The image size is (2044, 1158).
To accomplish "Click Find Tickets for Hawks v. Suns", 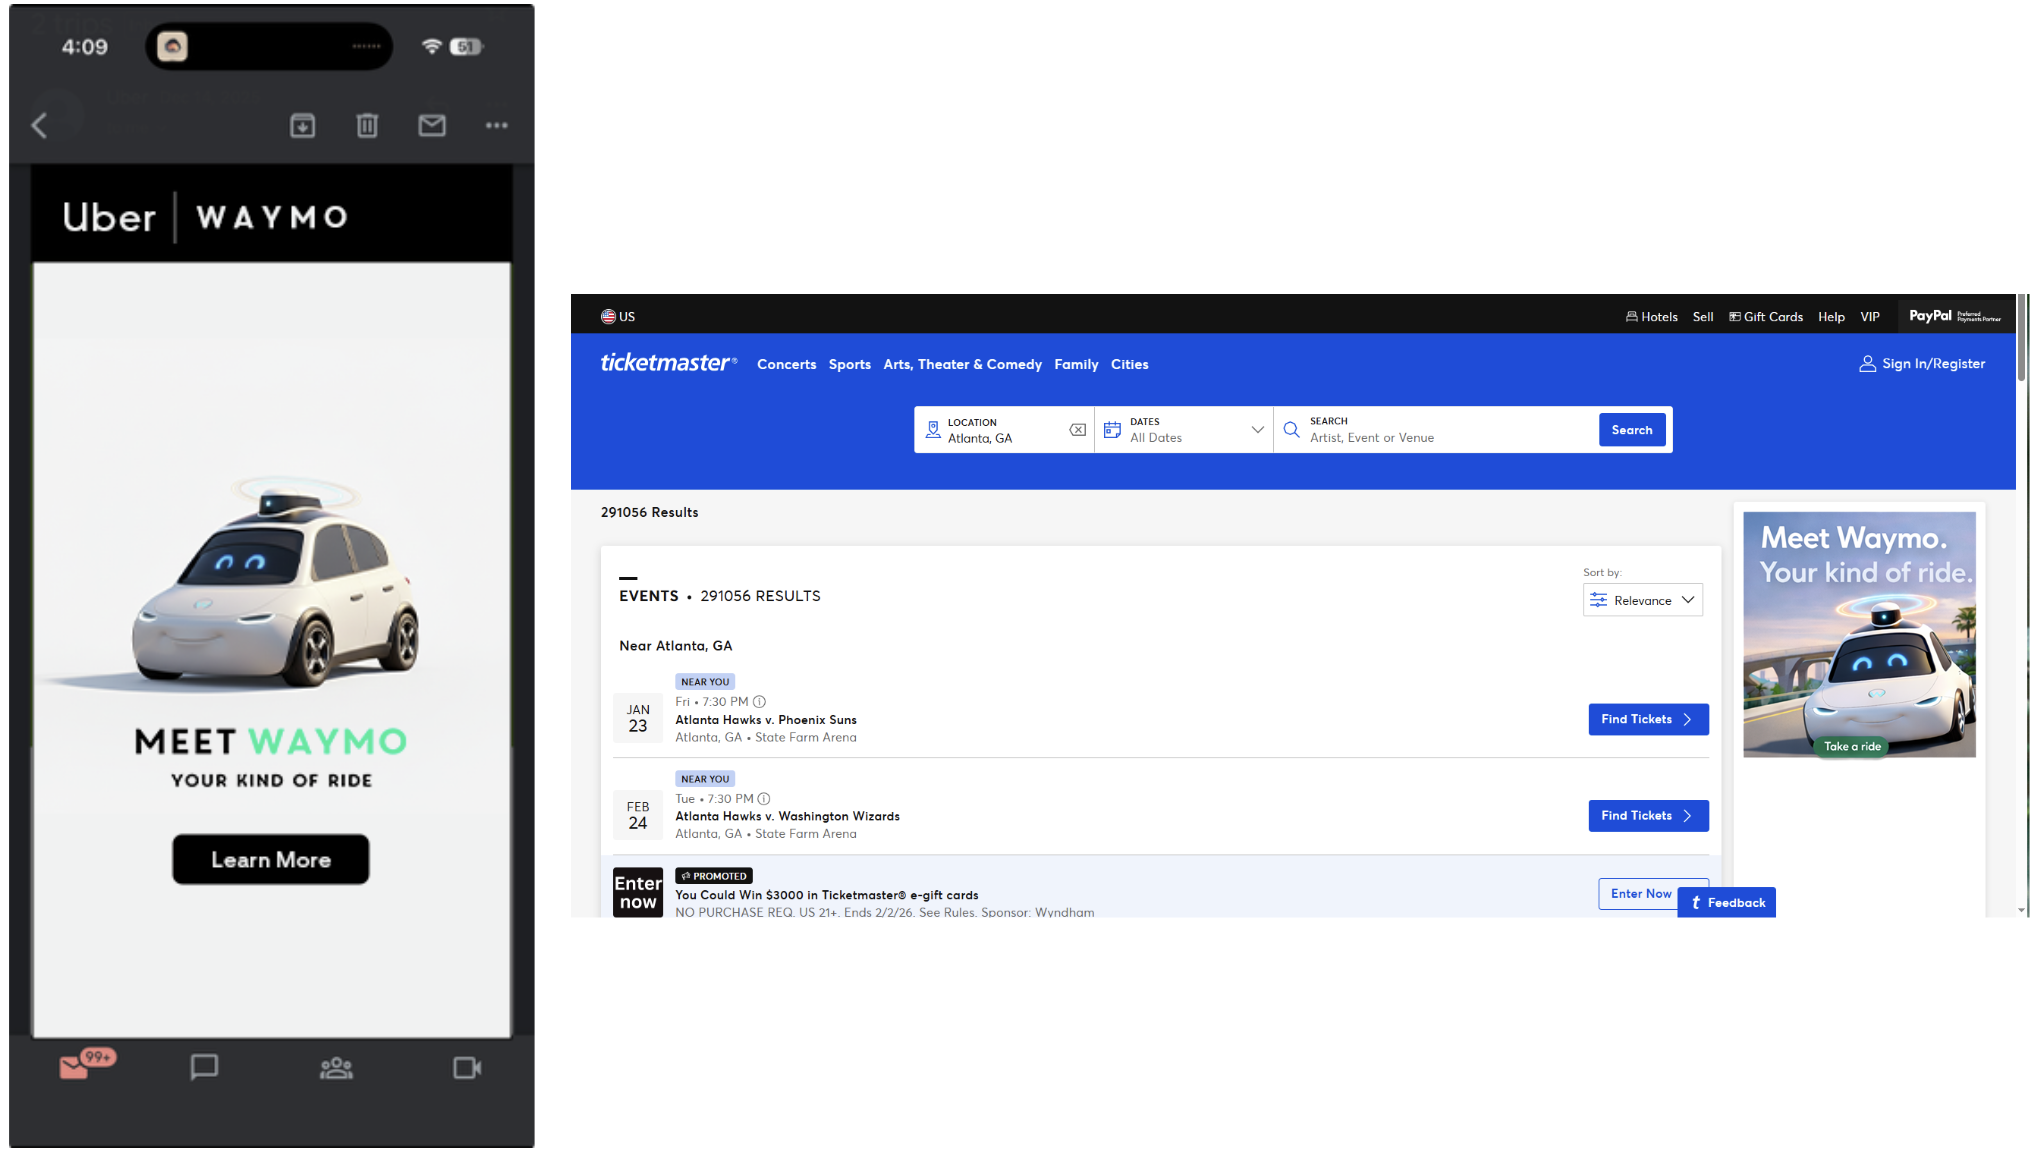I will pyautogui.click(x=1647, y=719).
